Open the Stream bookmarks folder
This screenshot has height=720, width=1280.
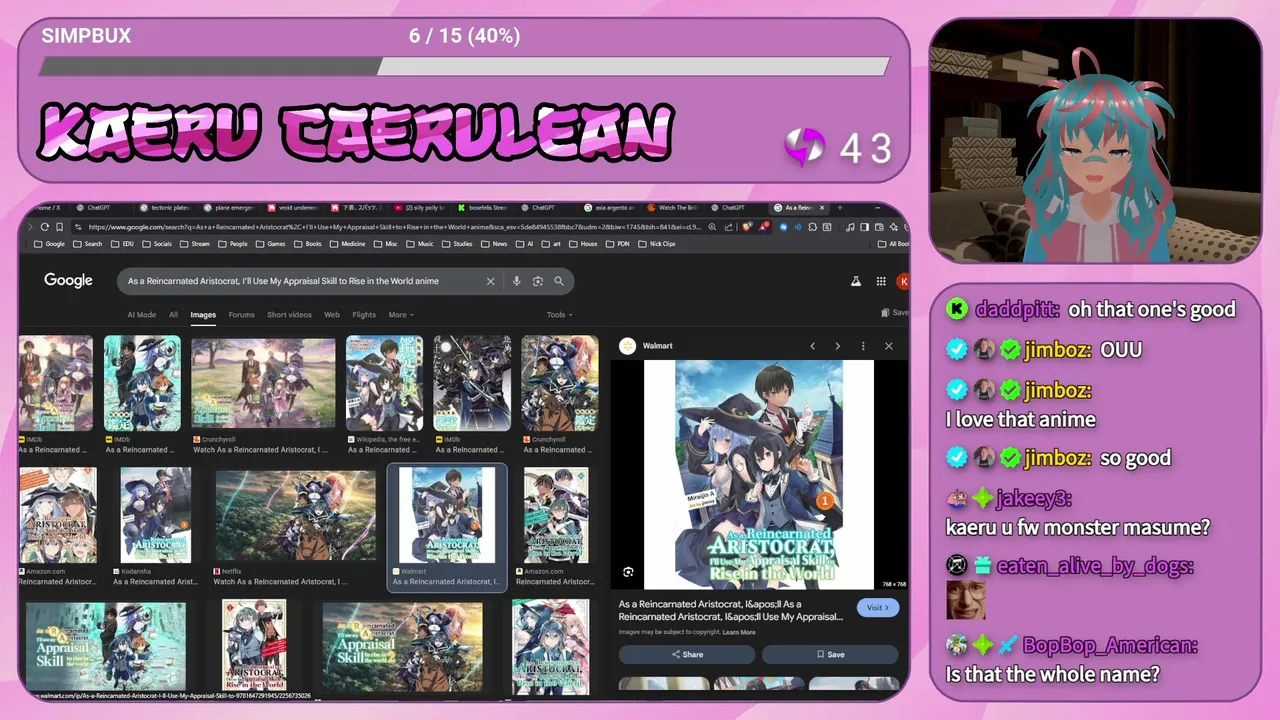click(194, 244)
